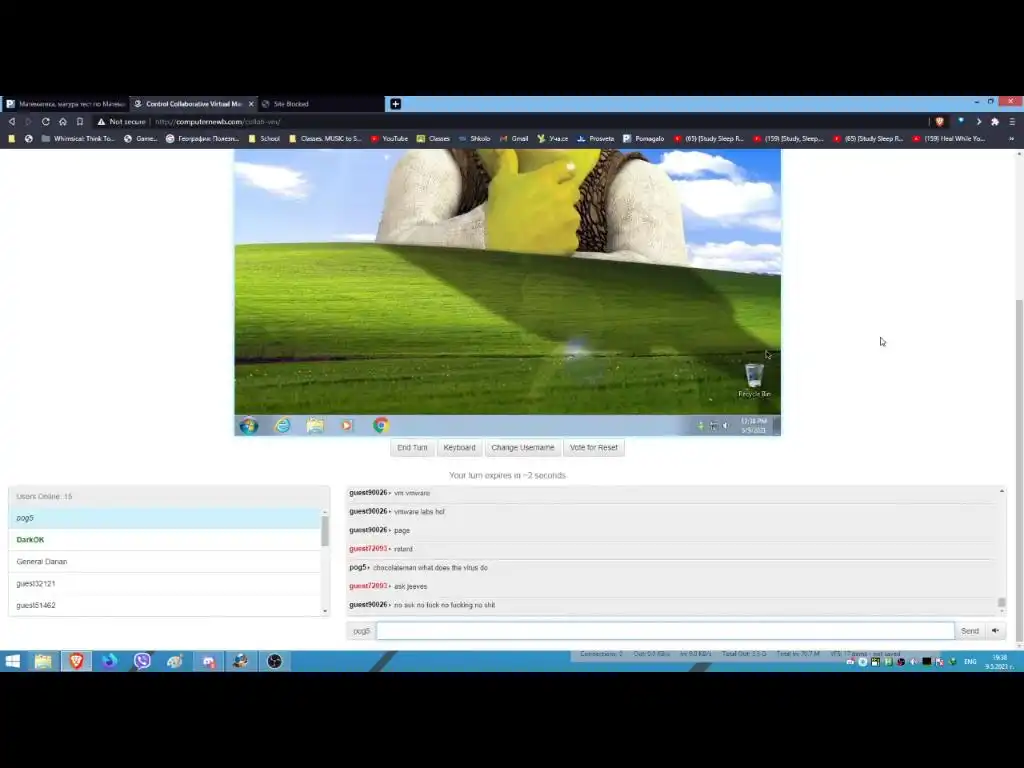
Task: Click pog5's message about chocolateman virus
Action: [x=430, y=568]
